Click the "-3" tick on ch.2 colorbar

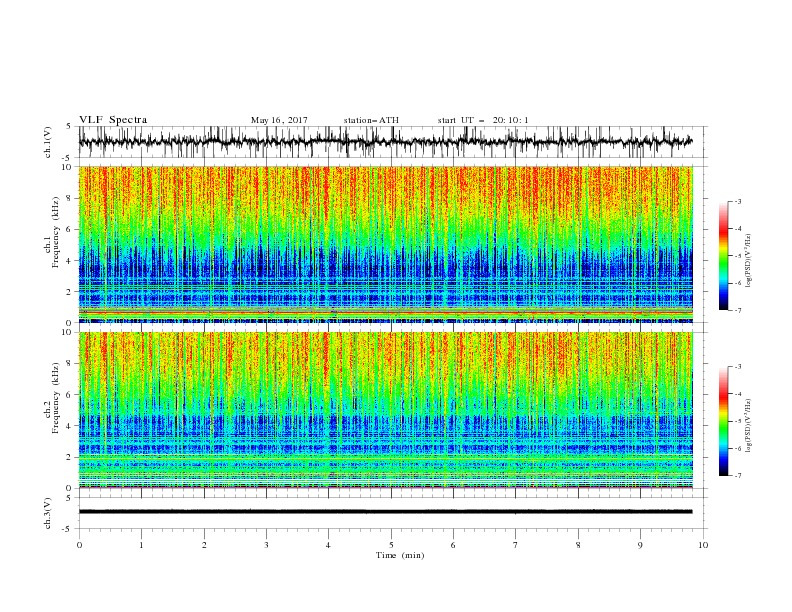pos(738,367)
